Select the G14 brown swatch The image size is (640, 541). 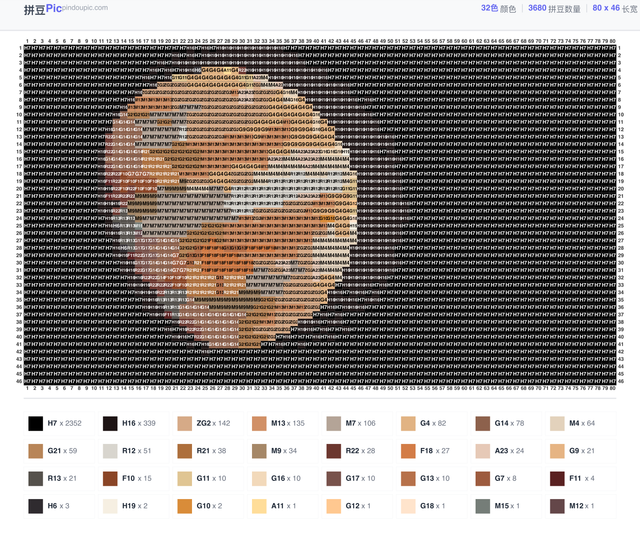(x=483, y=423)
